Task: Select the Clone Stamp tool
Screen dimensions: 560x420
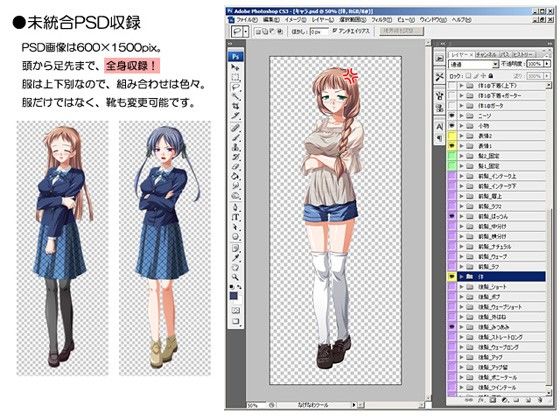Action: (235, 147)
